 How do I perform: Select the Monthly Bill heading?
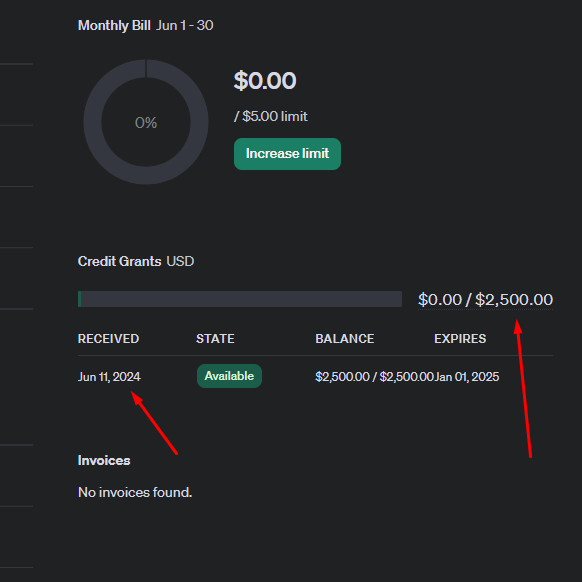(114, 26)
